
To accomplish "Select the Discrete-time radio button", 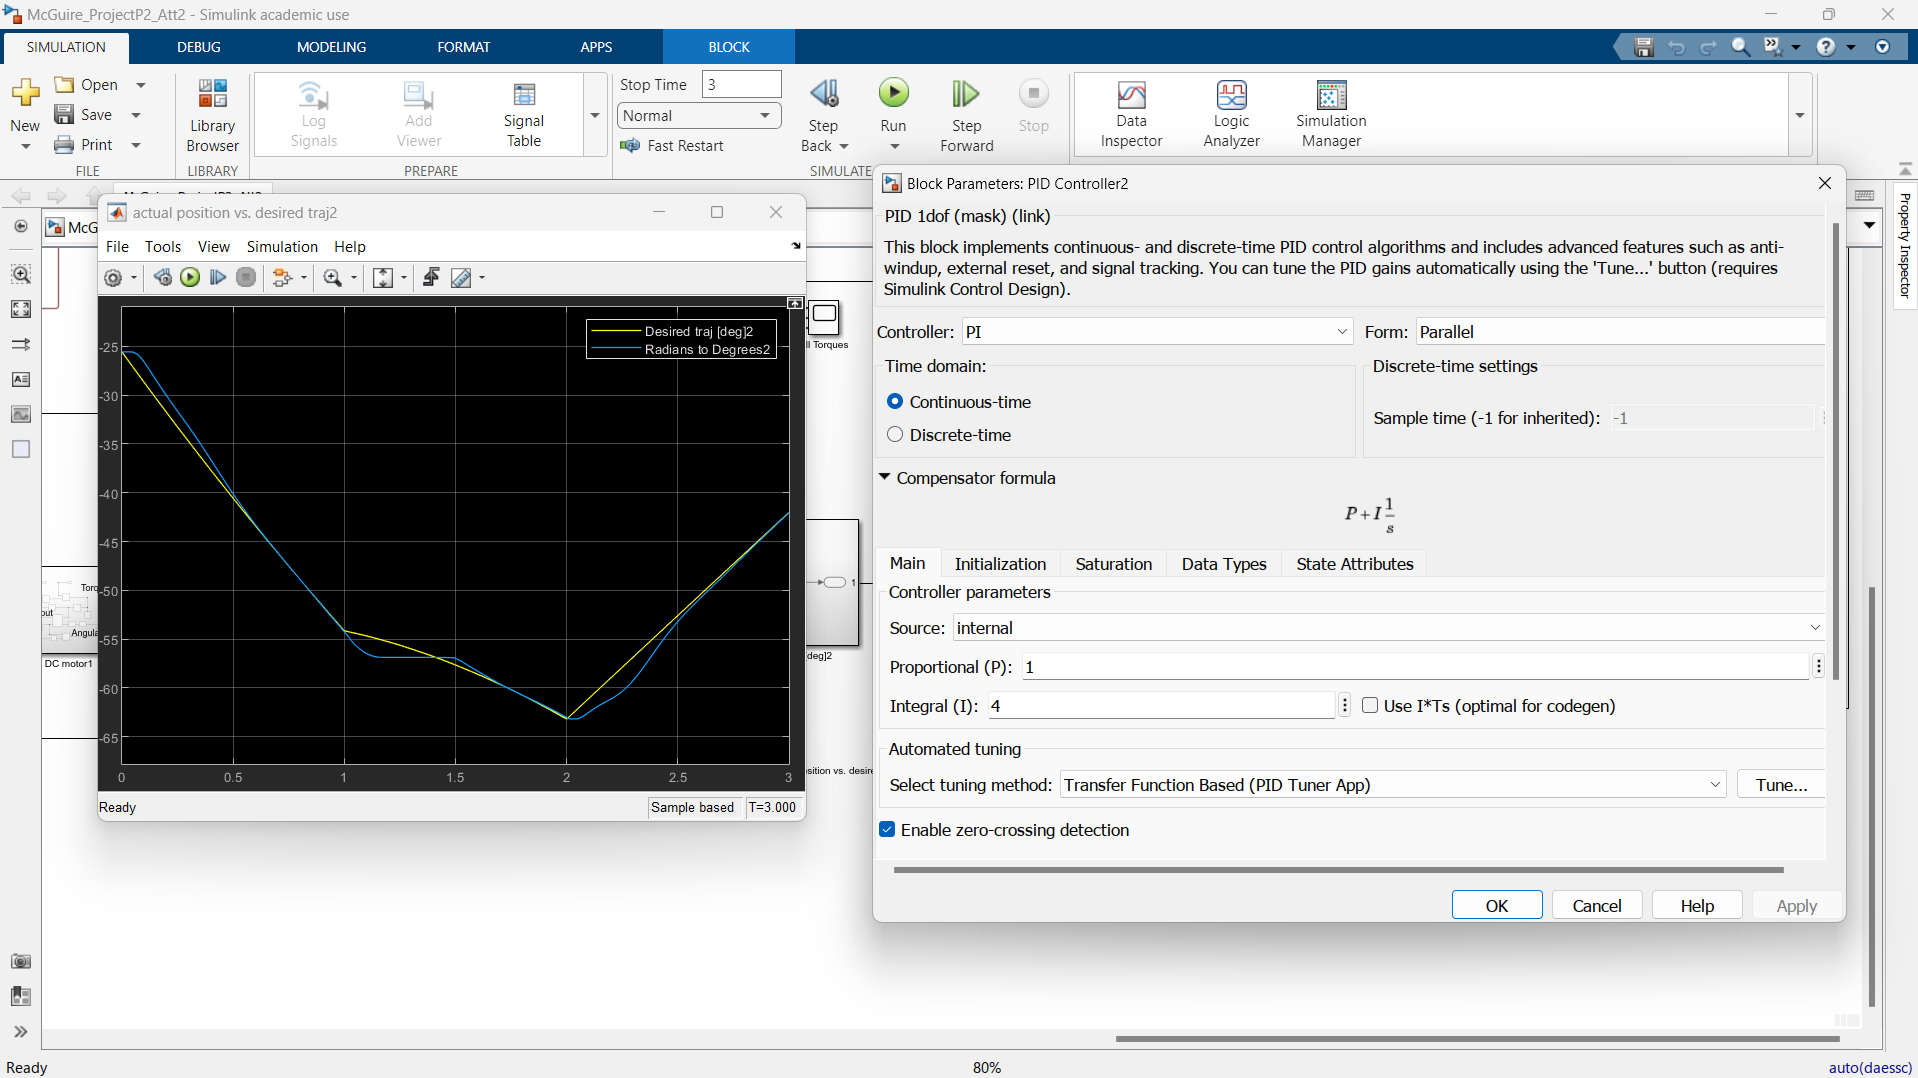I will pos(895,434).
